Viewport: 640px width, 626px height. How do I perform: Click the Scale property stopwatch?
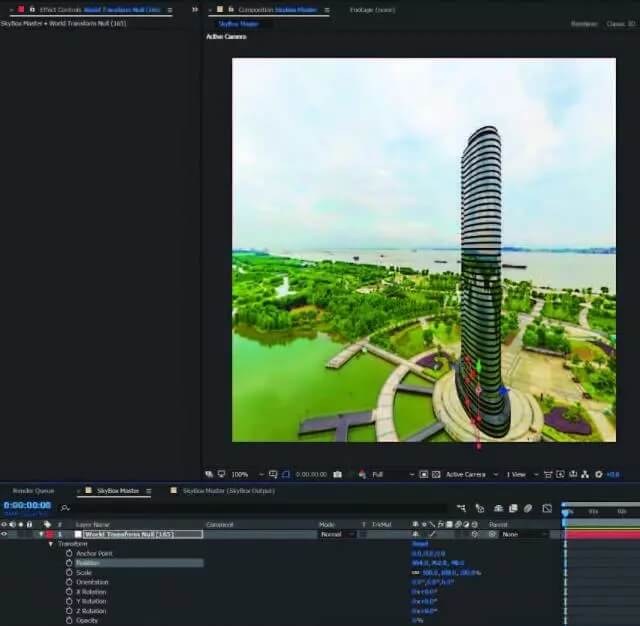[x=69, y=573]
